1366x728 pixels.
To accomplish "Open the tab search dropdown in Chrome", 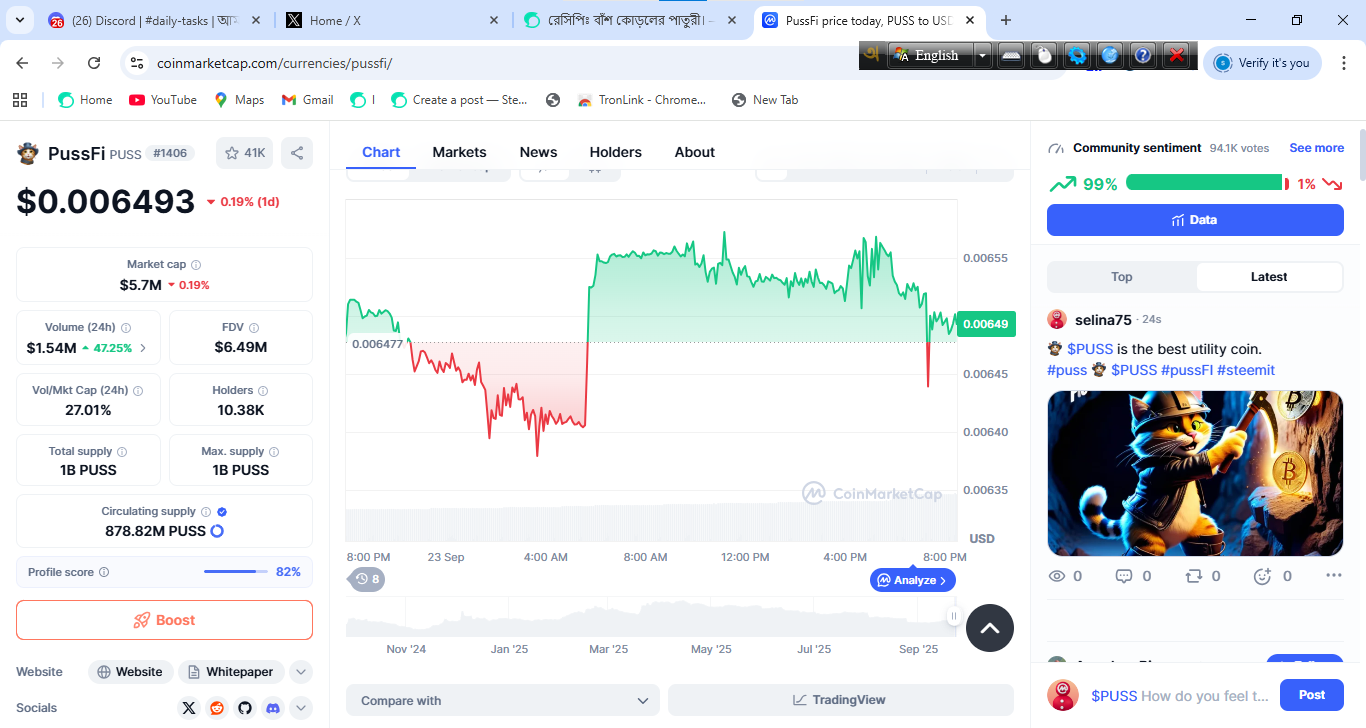I will [20, 20].
